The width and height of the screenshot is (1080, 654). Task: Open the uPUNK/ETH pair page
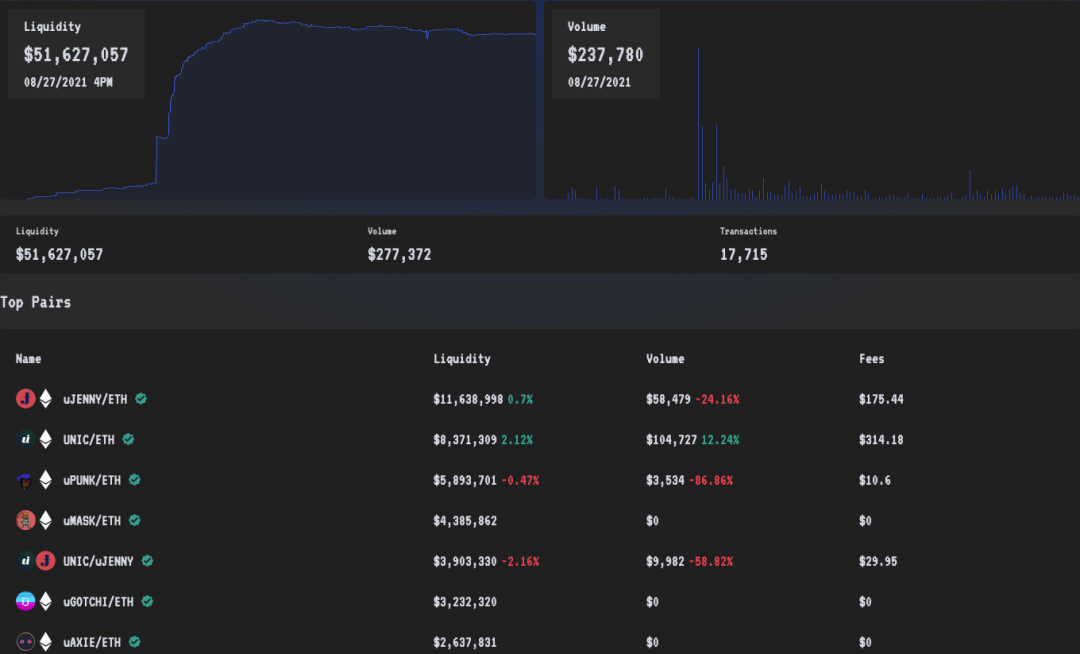(92, 481)
